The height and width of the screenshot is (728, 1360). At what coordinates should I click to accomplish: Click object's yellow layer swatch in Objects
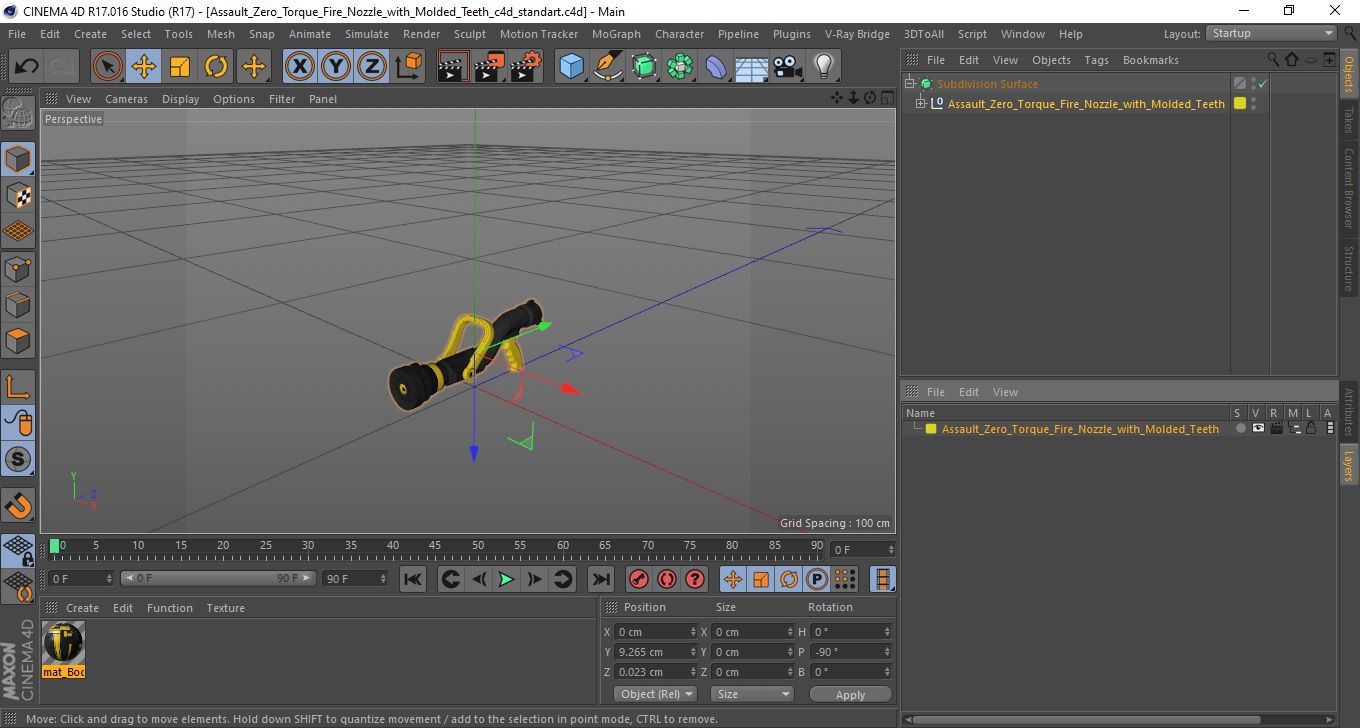pyautogui.click(x=1240, y=103)
